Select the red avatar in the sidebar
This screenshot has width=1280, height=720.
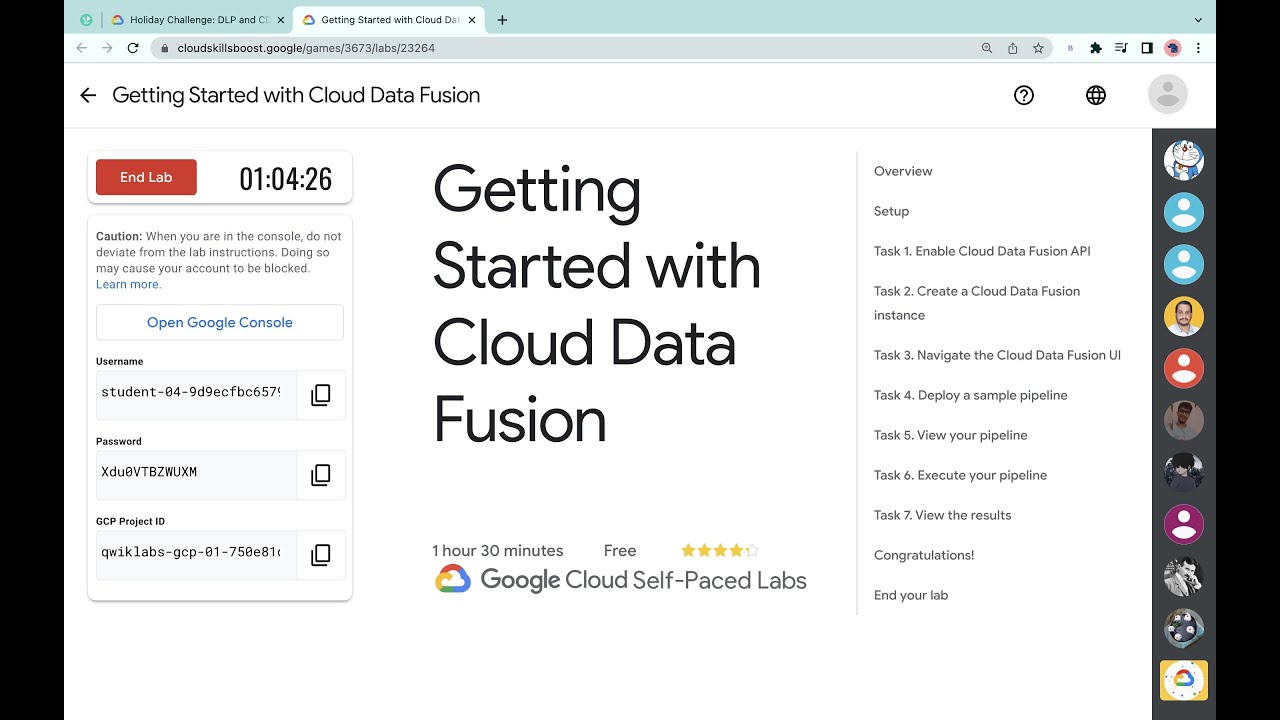click(1184, 368)
